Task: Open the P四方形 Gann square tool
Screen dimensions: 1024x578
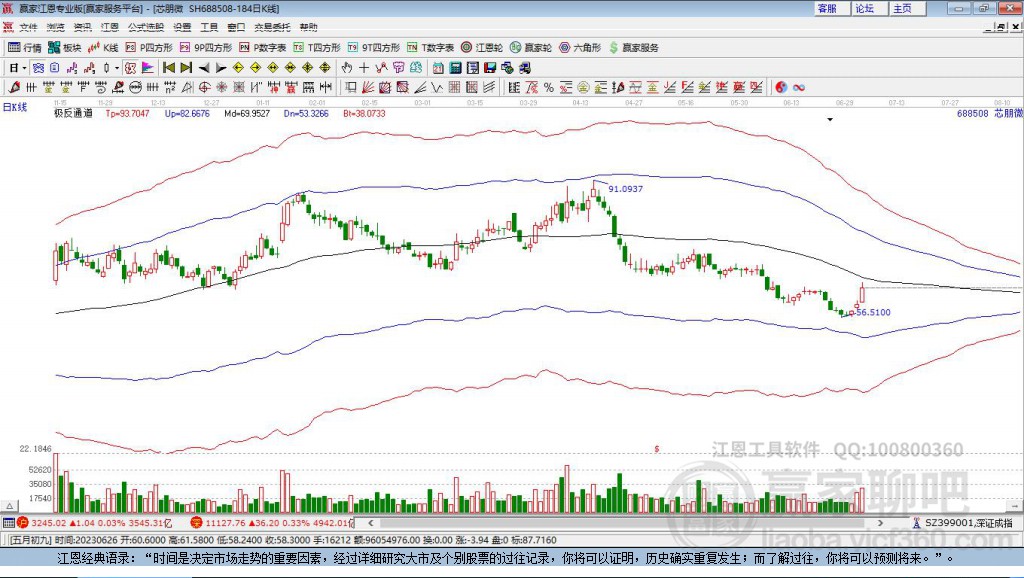Action: [149, 48]
